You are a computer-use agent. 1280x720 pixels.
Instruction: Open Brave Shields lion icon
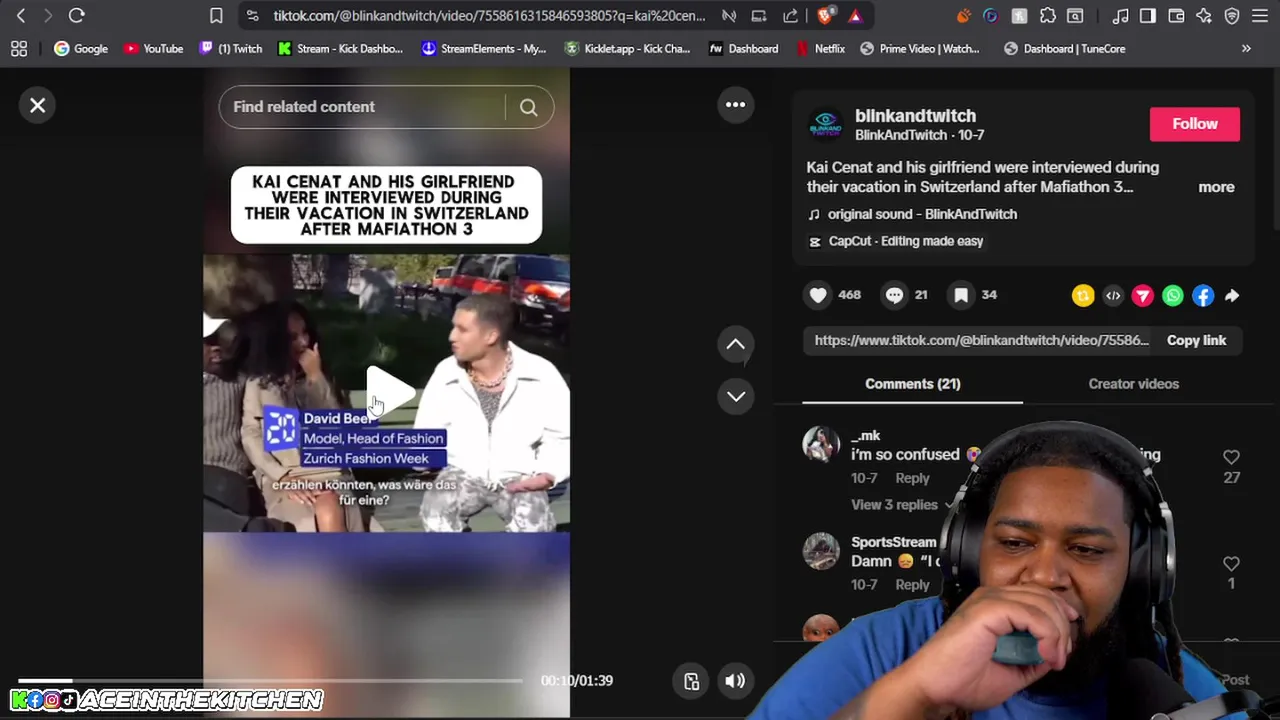click(x=825, y=15)
